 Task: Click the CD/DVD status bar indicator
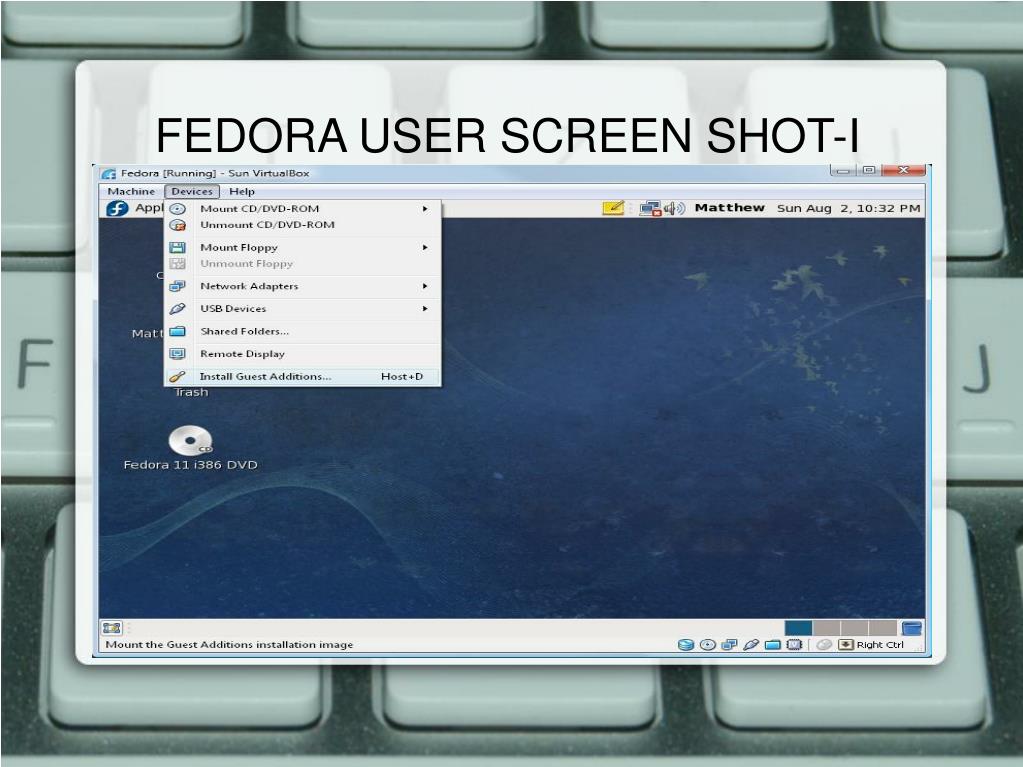[708, 644]
